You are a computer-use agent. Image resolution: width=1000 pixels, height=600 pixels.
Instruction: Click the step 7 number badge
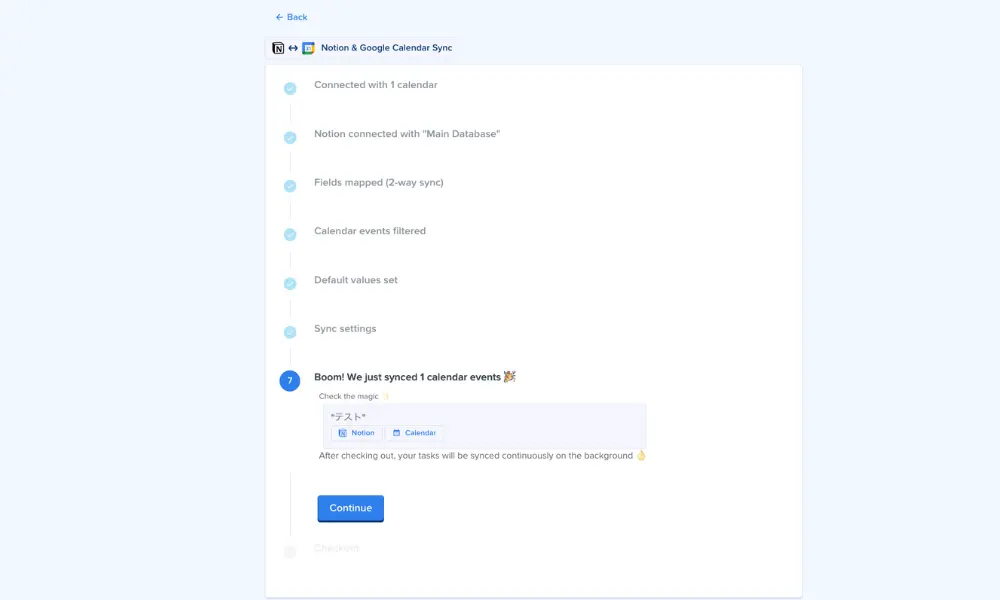click(x=290, y=381)
